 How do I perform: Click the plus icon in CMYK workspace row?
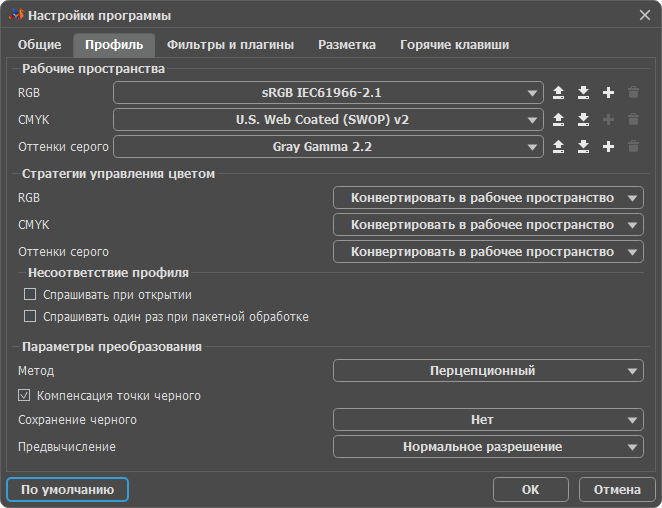pos(608,120)
